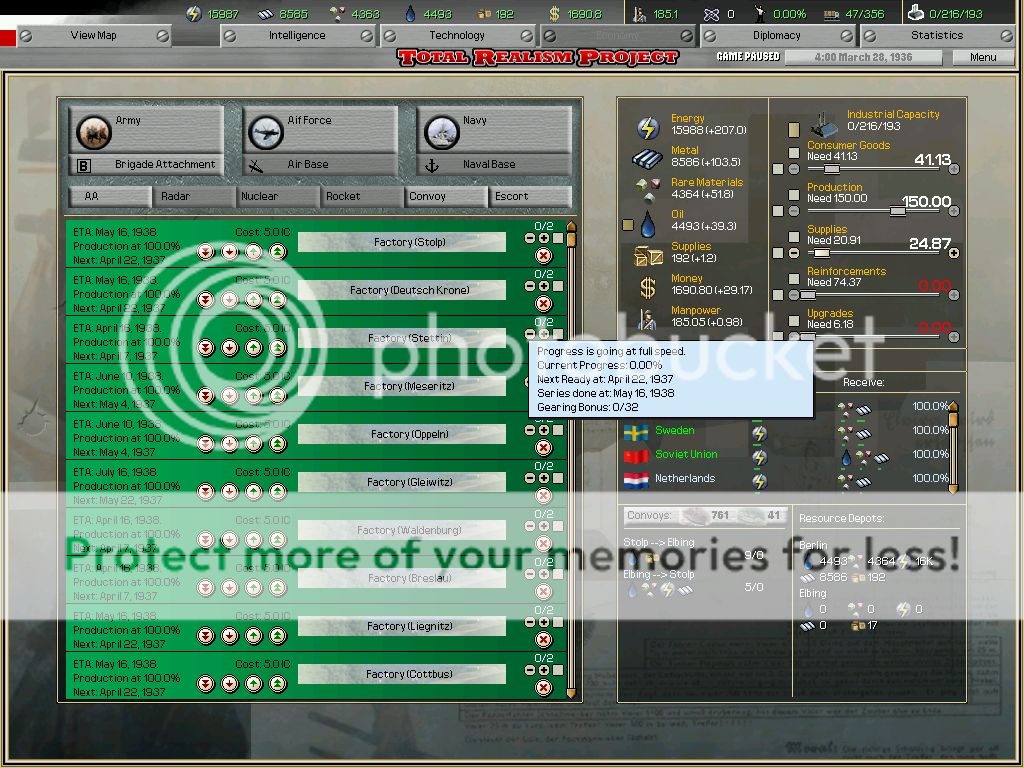Tick the checkbox next to Oil
Image resolution: width=1024 pixels, height=768 pixels.
[628, 225]
